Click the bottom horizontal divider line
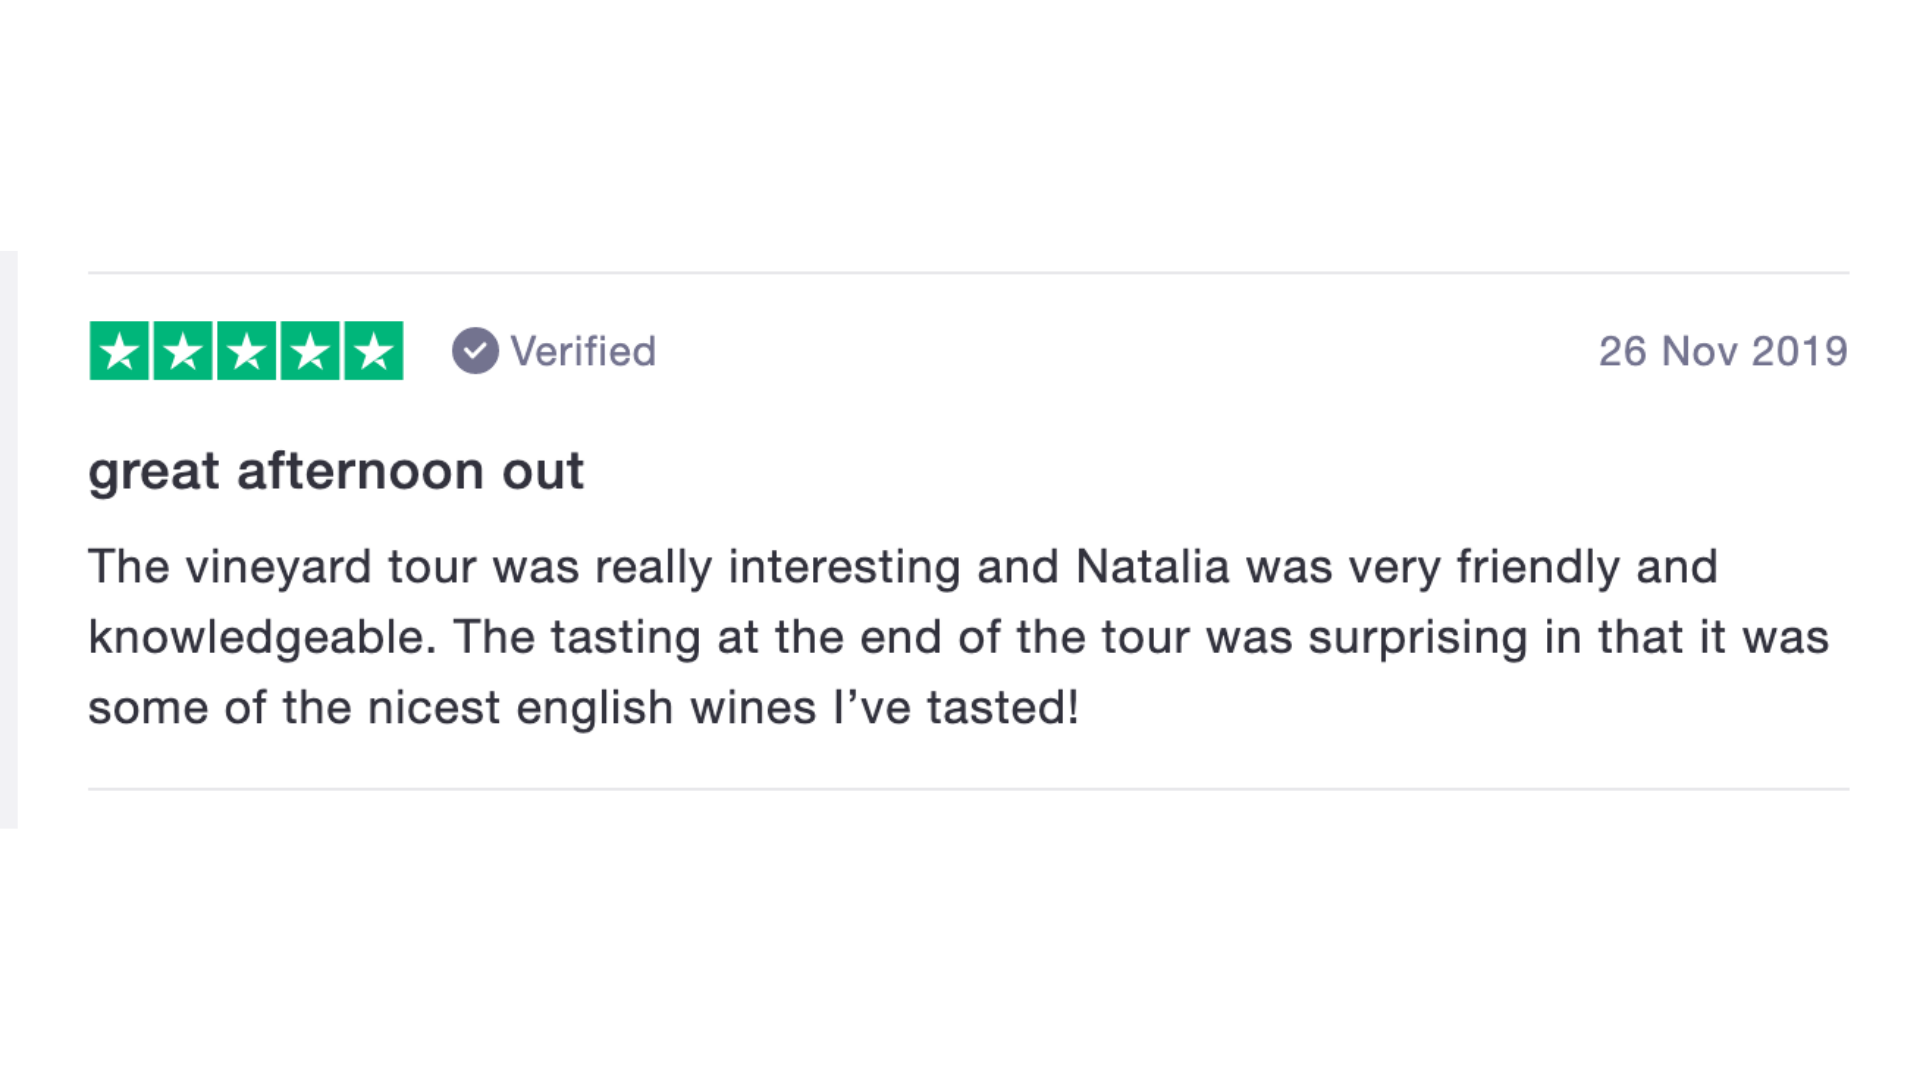Image resolution: width=1920 pixels, height=1080 pixels. coord(968,789)
